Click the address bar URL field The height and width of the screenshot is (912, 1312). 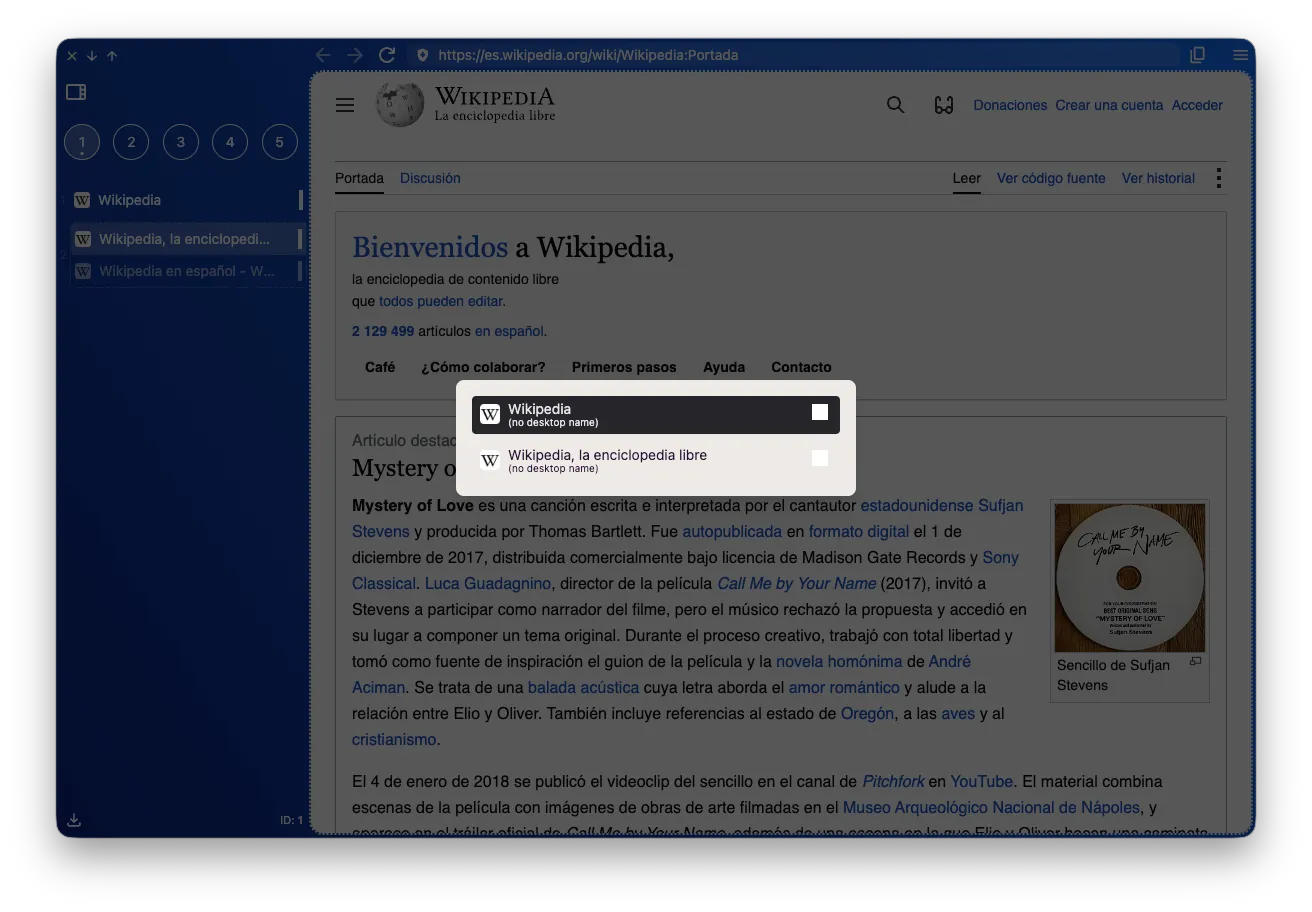[x=795, y=55]
